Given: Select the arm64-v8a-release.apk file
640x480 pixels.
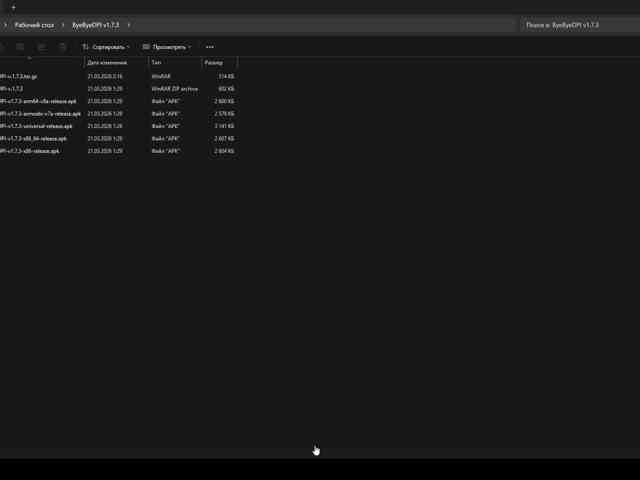Looking at the screenshot, I should [38, 101].
